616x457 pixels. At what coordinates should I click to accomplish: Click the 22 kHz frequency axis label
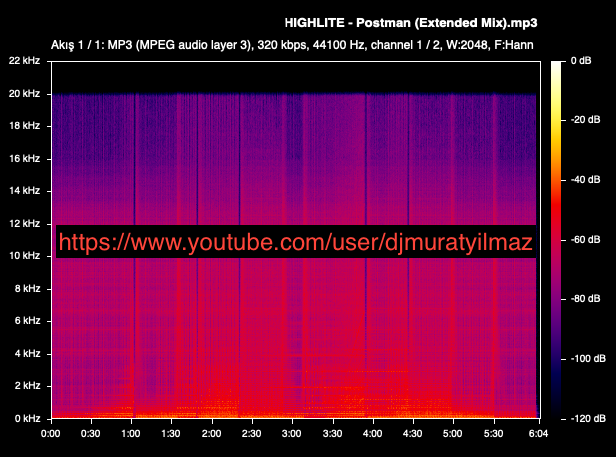click(x=24, y=61)
